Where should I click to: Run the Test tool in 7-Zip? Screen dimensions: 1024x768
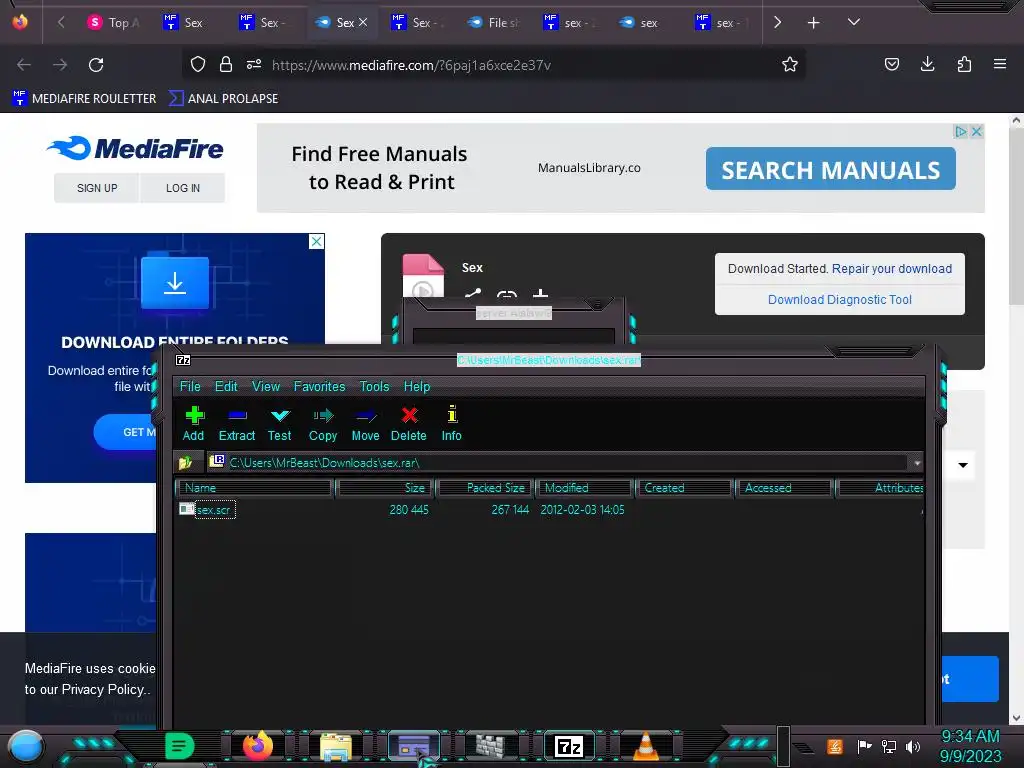click(280, 424)
